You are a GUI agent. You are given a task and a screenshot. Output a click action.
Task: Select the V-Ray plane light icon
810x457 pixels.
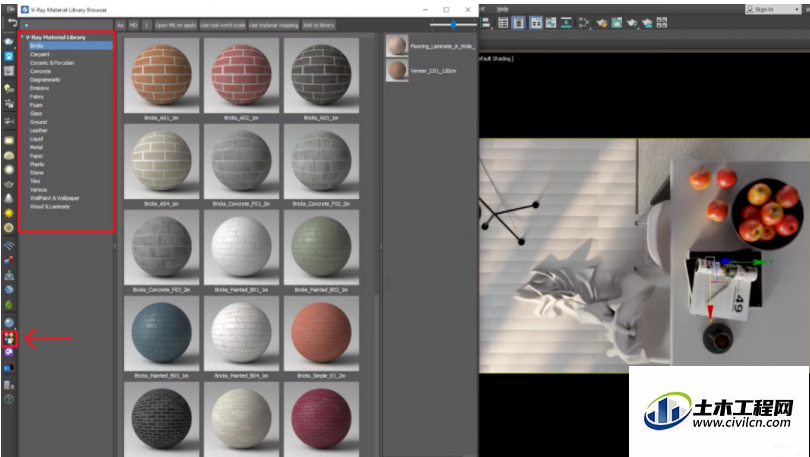click(9, 140)
